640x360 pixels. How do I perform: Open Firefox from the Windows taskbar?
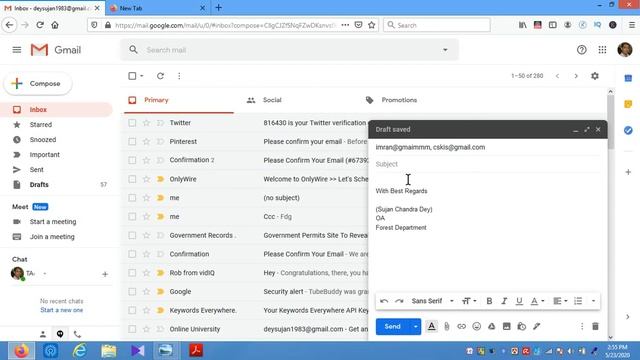[x=20, y=351]
